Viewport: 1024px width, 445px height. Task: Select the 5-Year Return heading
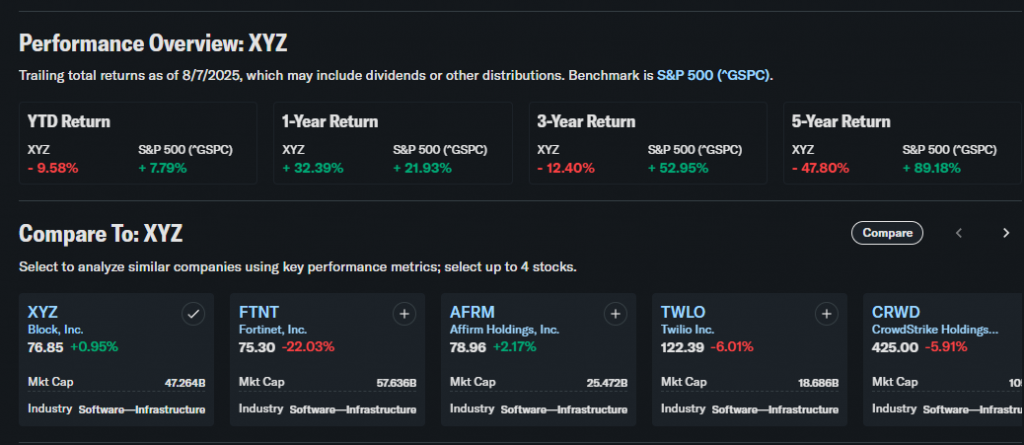841,122
